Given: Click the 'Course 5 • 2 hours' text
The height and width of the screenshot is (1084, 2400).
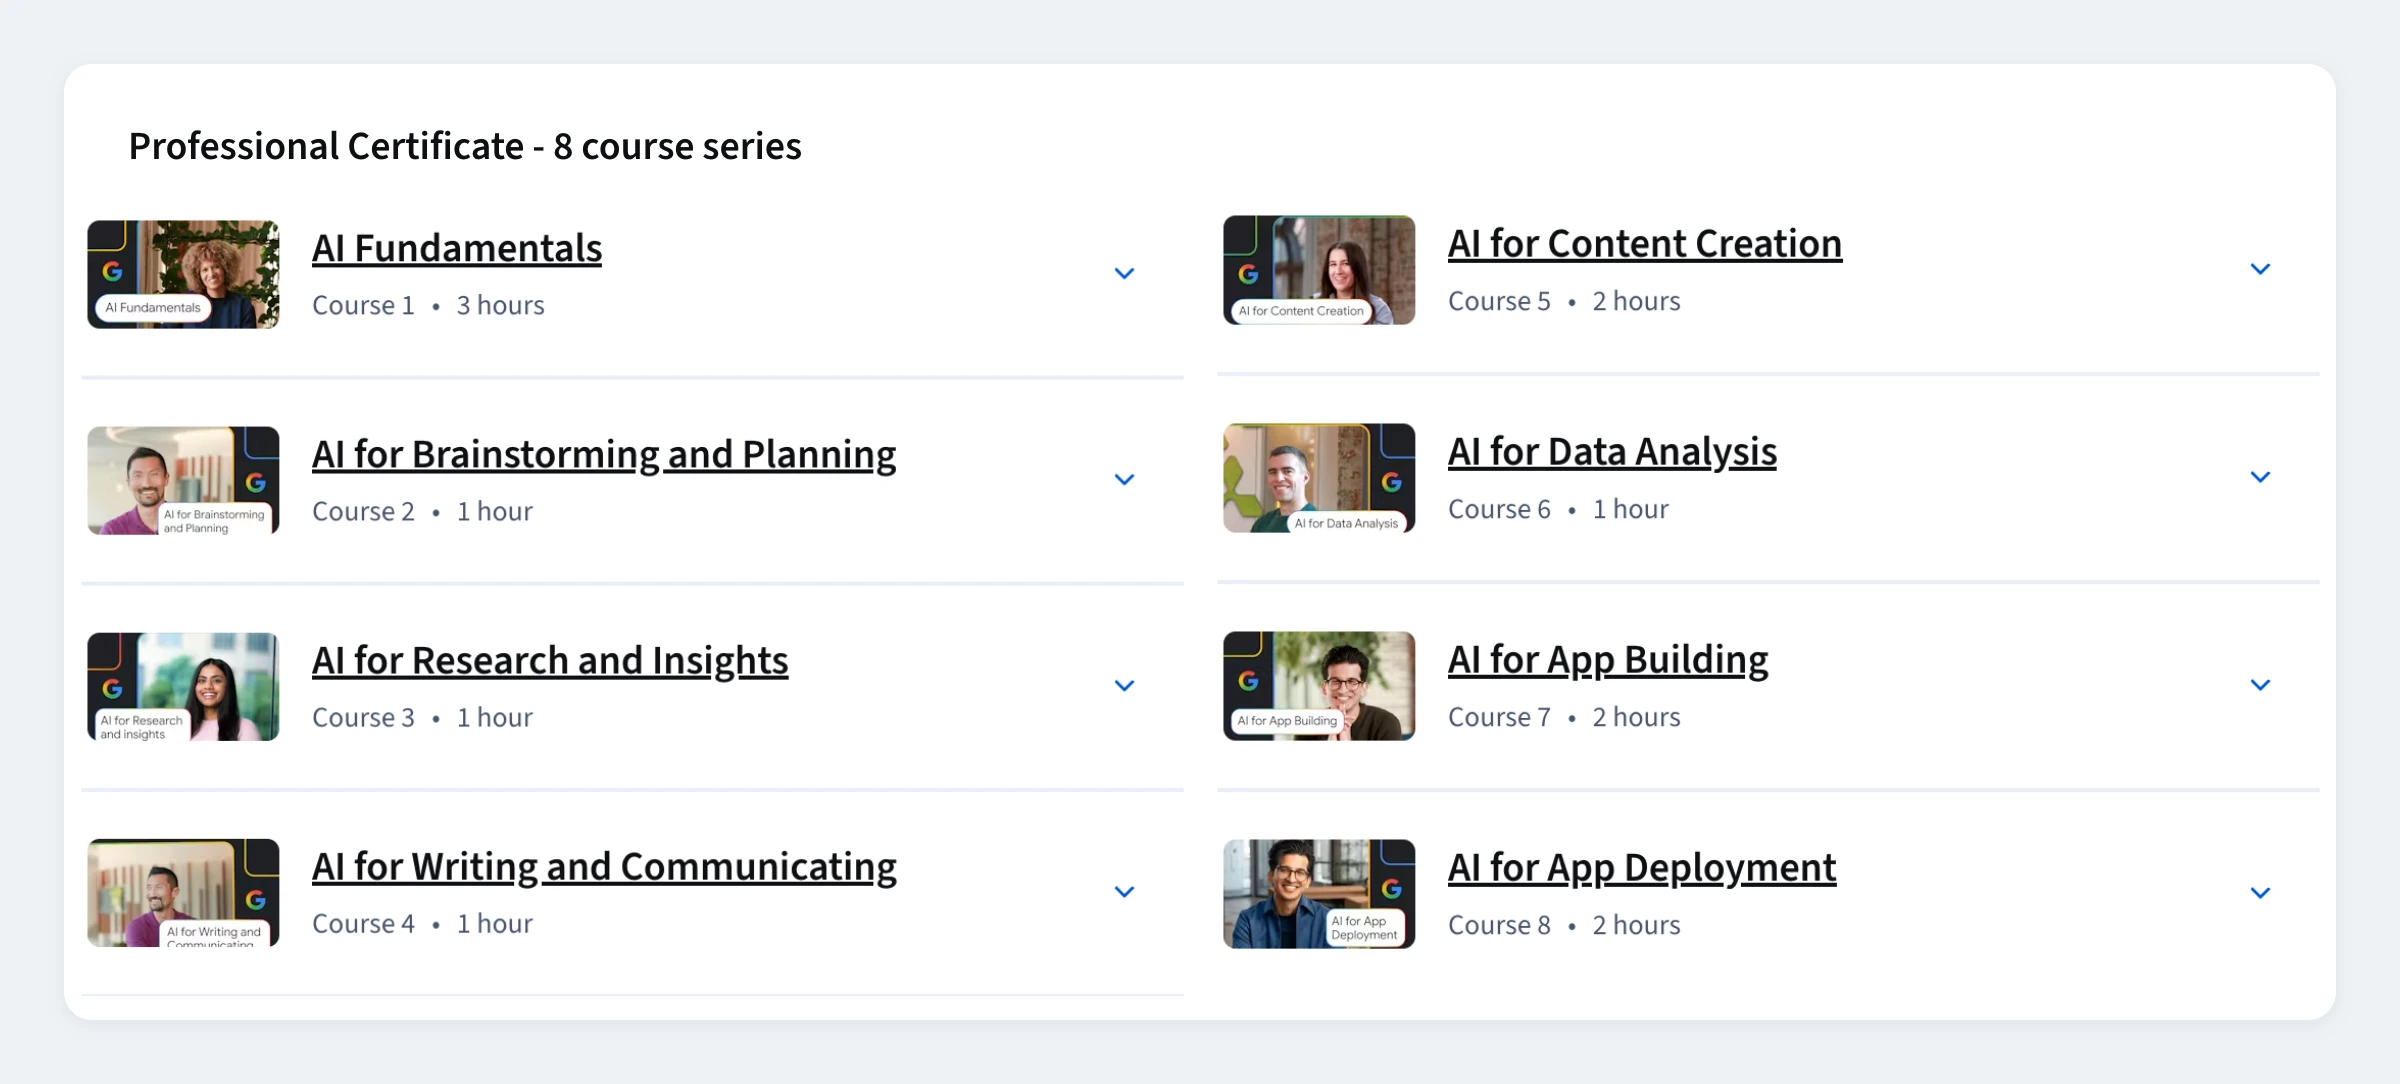Looking at the screenshot, I should point(1564,301).
